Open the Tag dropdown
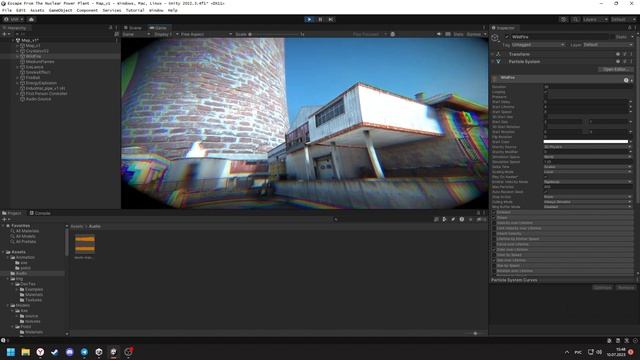This screenshot has width=640, height=360. [x=538, y=44]
